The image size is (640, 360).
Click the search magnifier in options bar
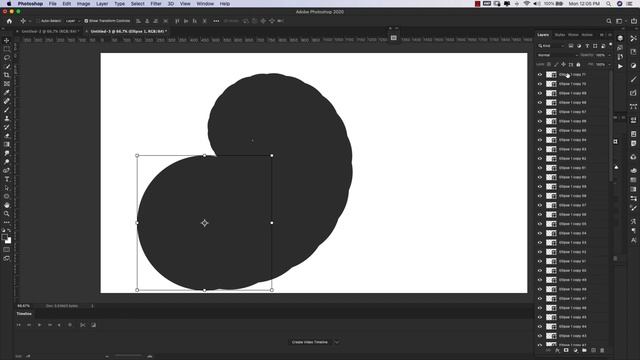tap(609, 21)
